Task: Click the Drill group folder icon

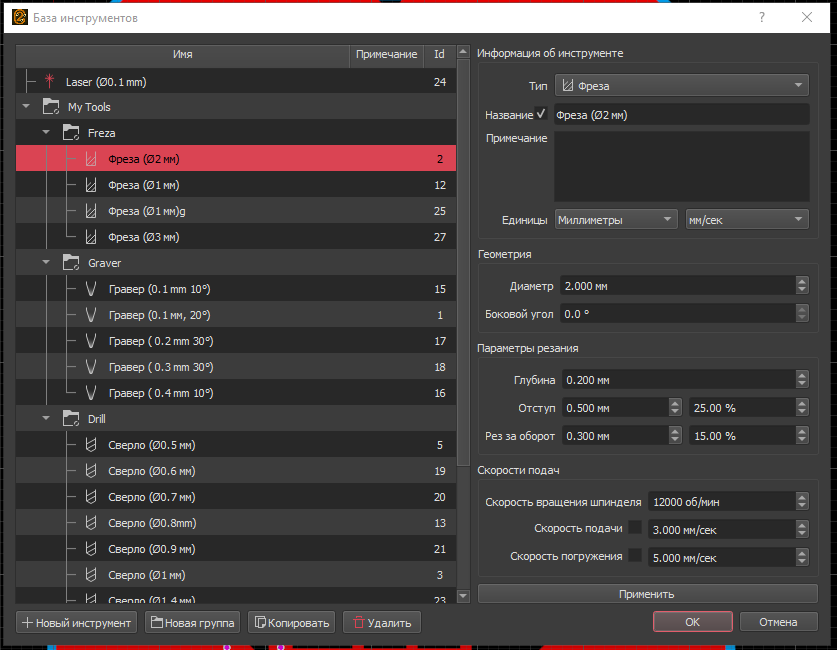Action: coord(71,418)
